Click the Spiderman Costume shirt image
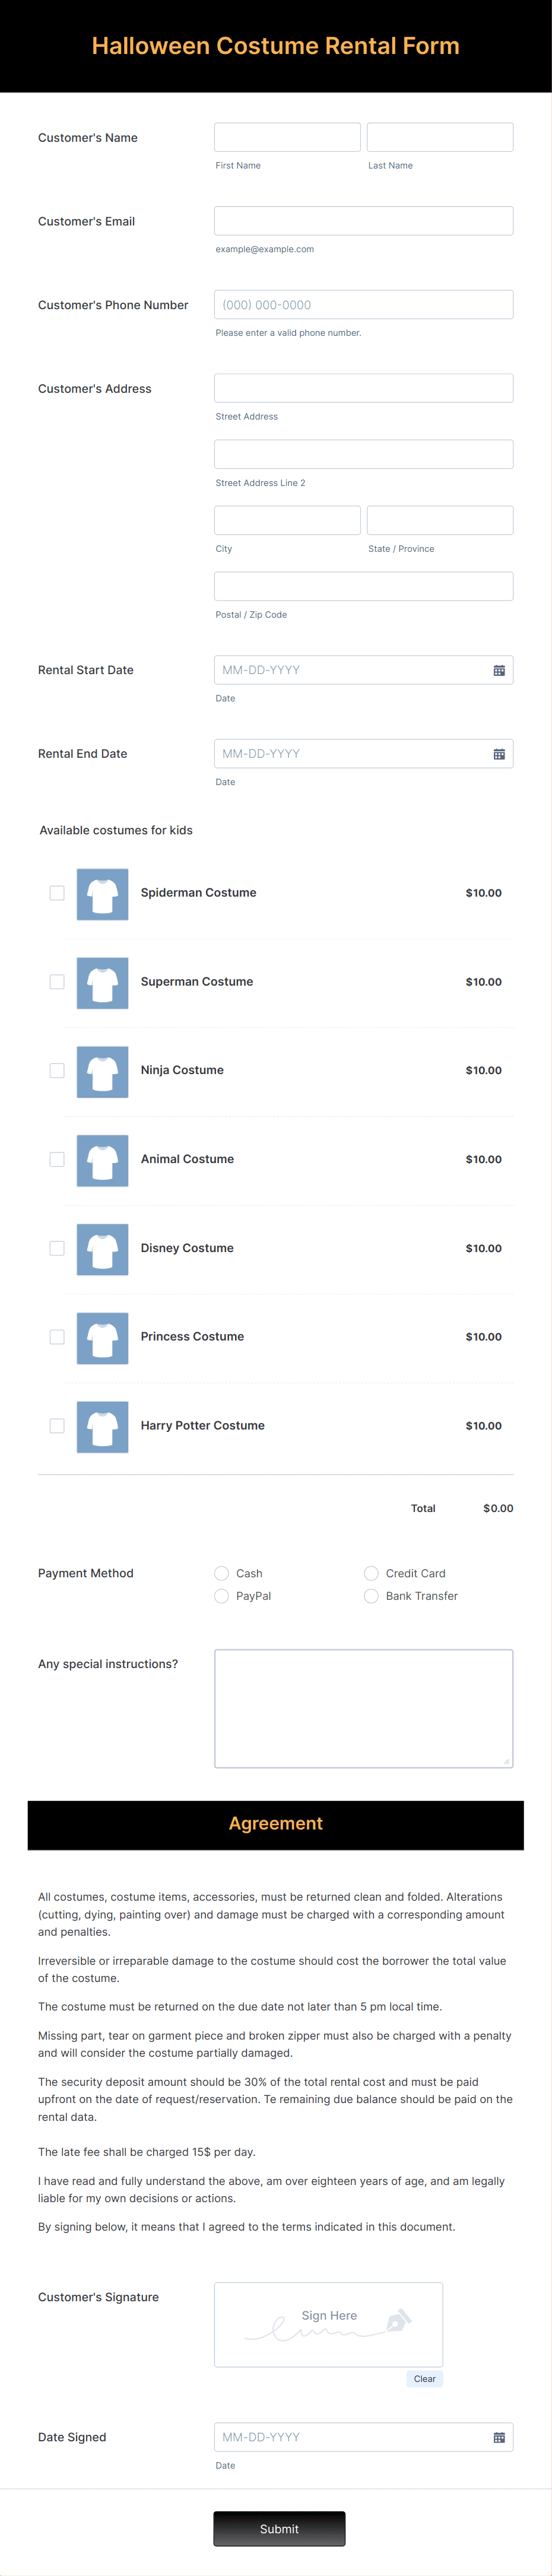Image resolution: width=552 pixels, height=2576 pixels. tap(102, 893)
